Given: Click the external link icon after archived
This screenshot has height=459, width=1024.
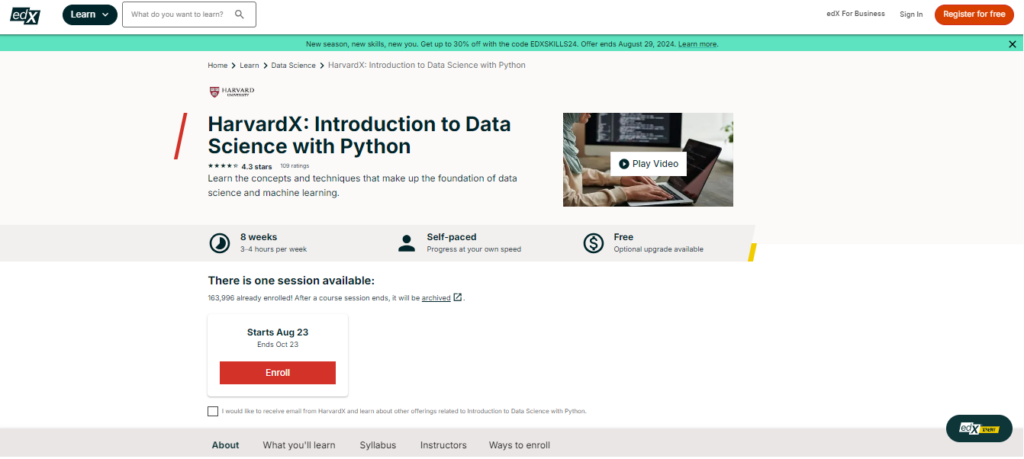Looking at the screenshot, I should [x=458, y=298].
